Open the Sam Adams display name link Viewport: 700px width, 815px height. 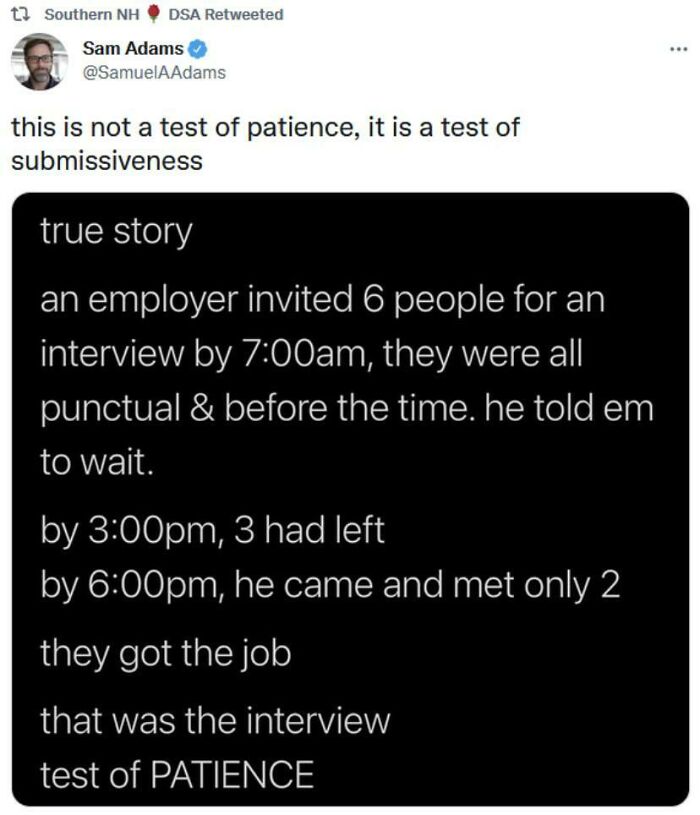134,48
